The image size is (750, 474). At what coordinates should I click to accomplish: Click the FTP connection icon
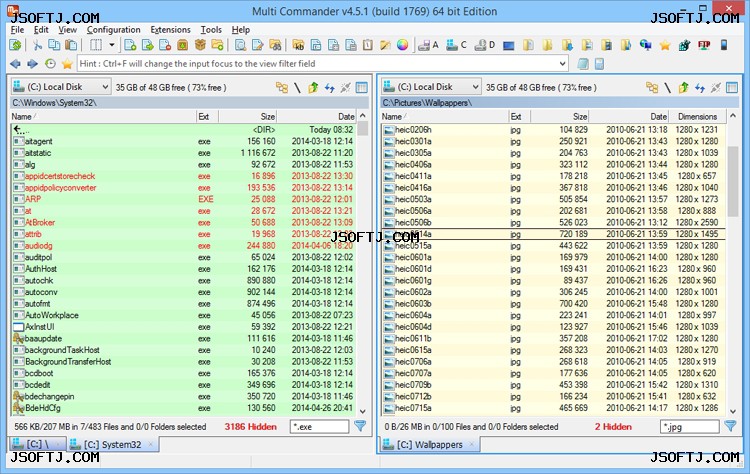click(x=704, y=45)
